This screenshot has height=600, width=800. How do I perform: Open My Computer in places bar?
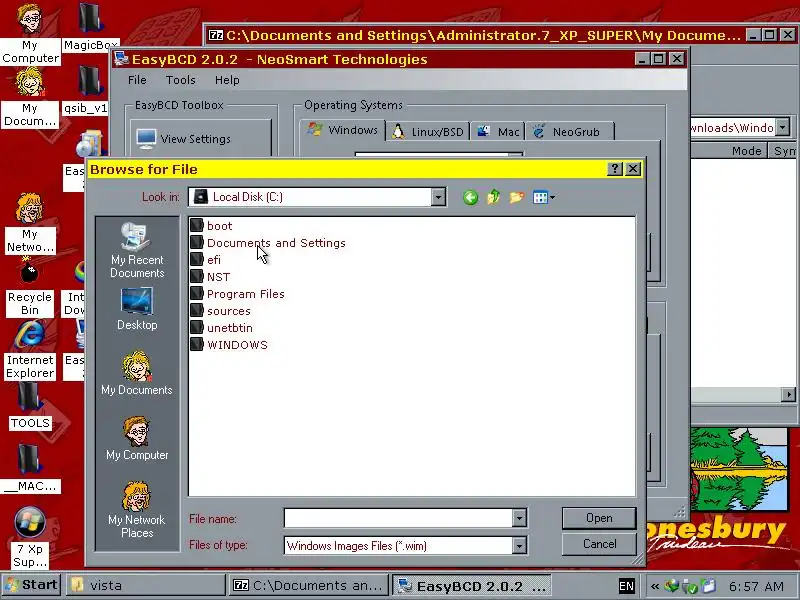point(137,439)
